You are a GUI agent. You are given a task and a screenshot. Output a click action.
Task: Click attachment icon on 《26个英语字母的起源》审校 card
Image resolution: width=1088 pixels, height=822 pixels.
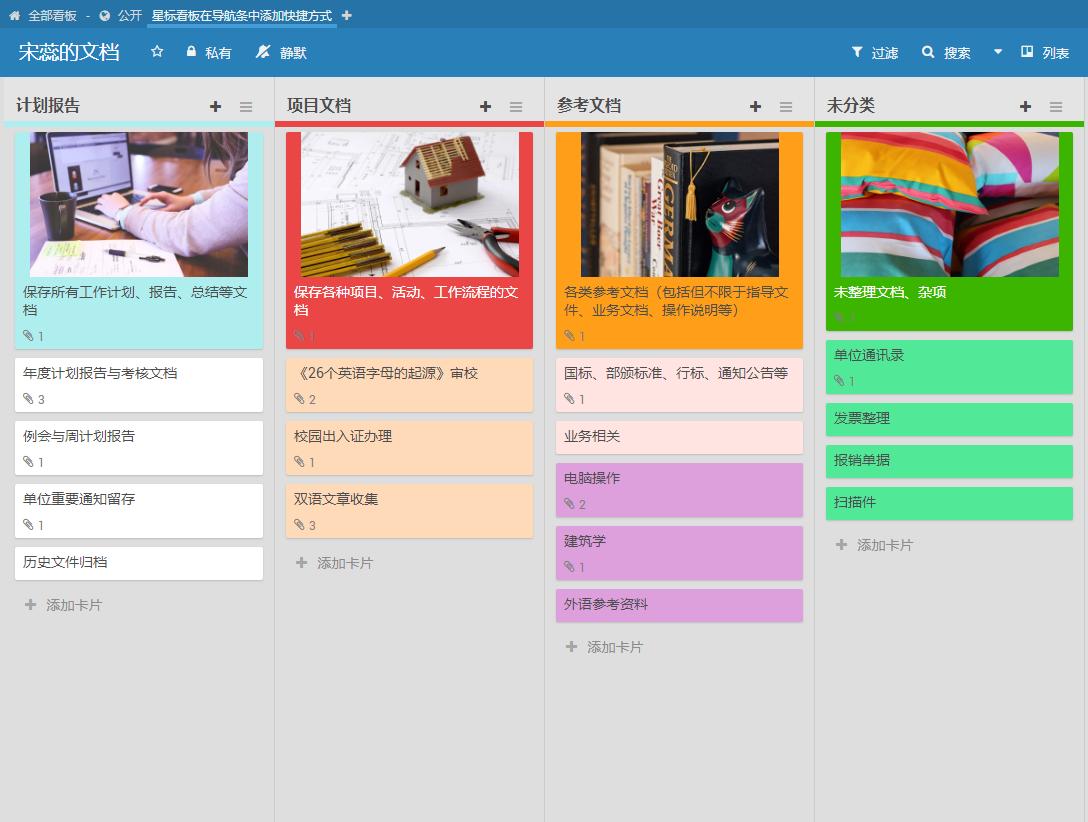click(x=299, y=399)
